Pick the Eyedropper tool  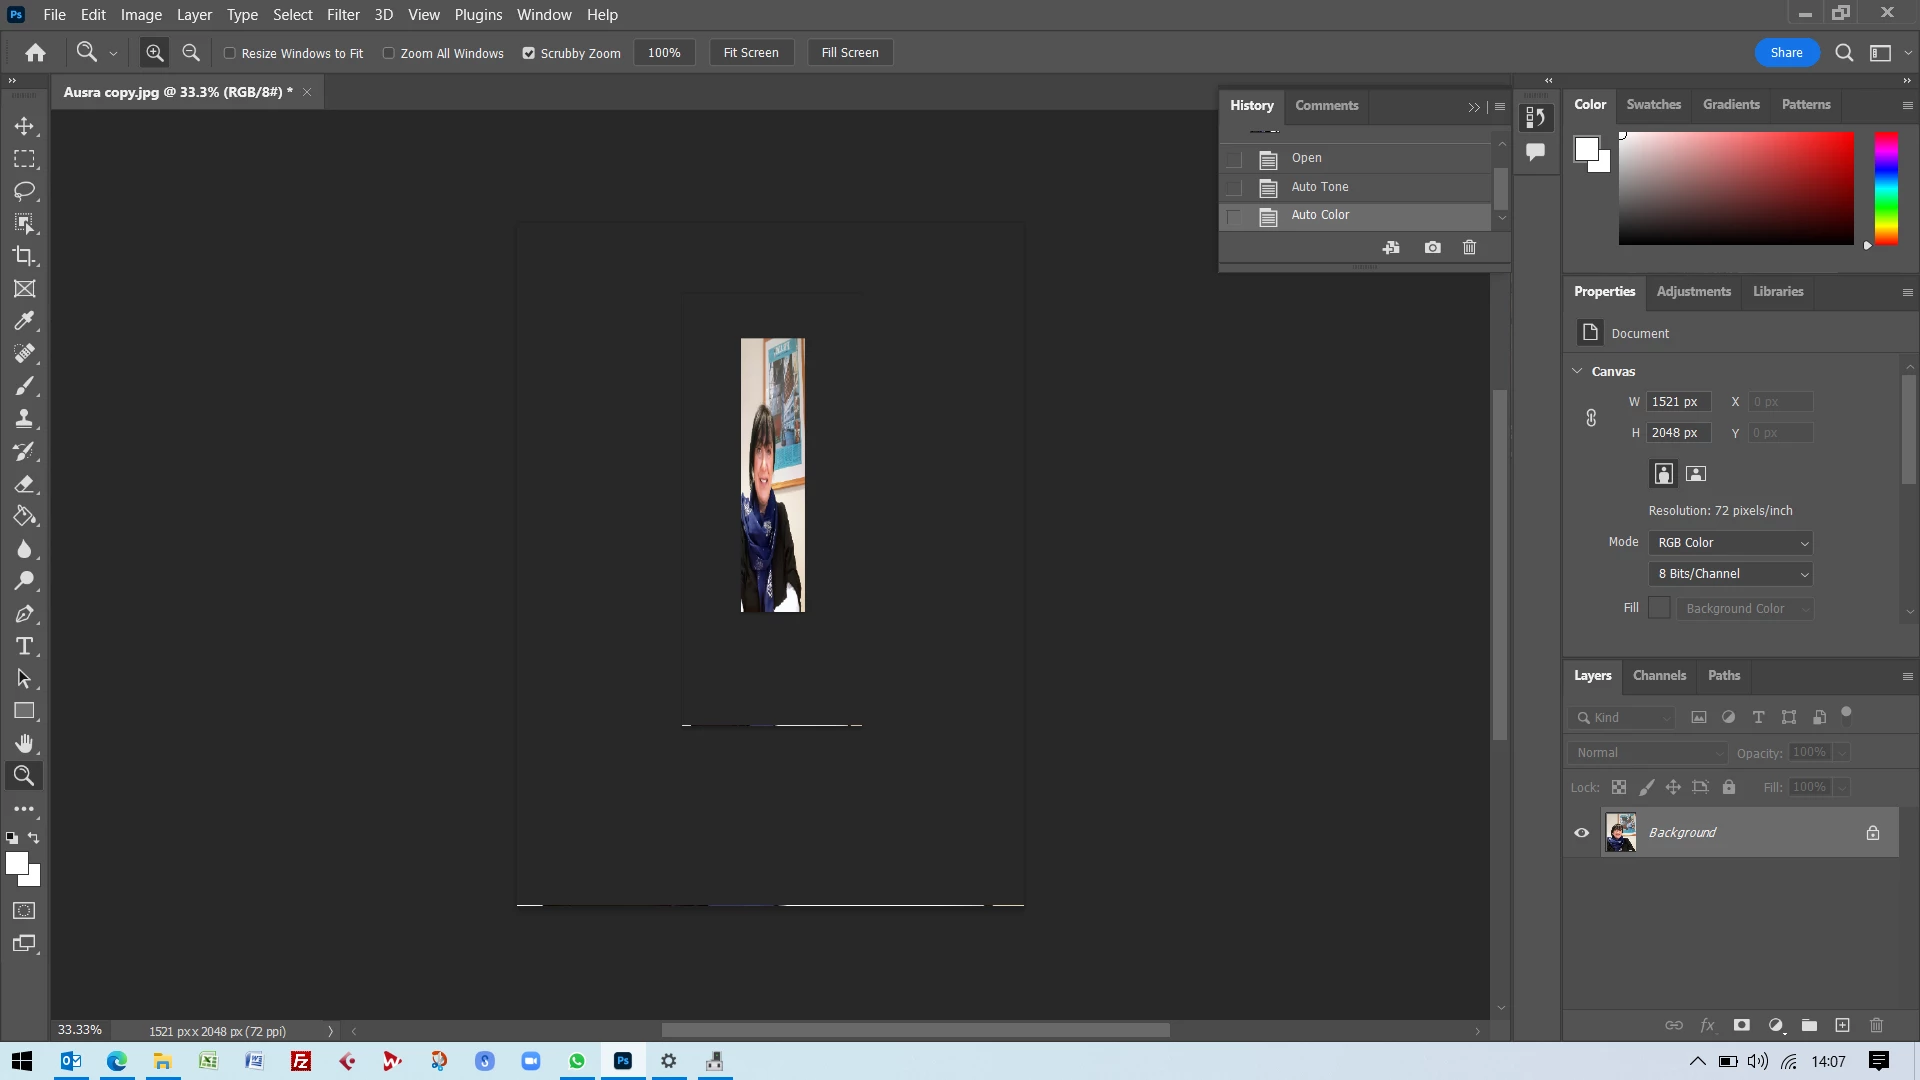tap(24, 321)
